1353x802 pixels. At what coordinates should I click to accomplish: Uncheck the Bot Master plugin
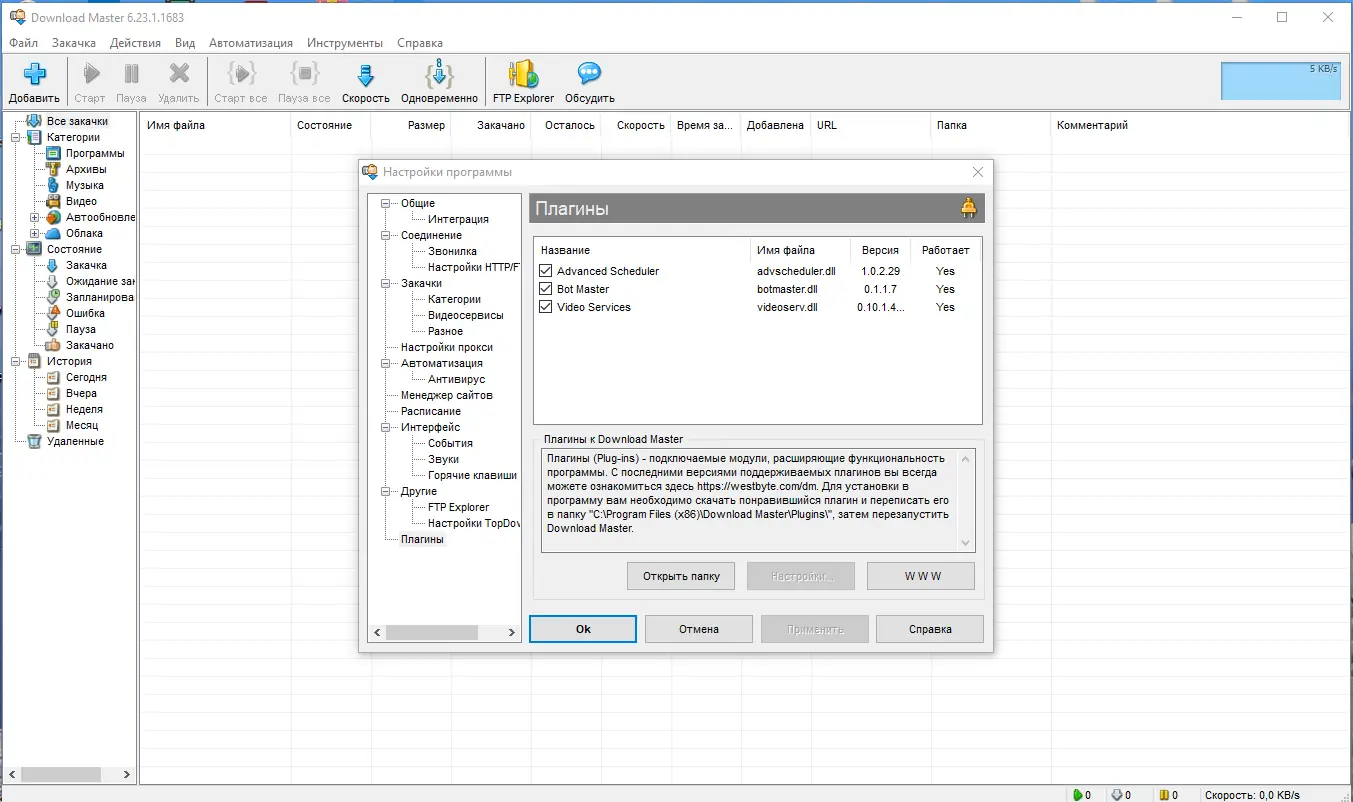pos(545,289)
